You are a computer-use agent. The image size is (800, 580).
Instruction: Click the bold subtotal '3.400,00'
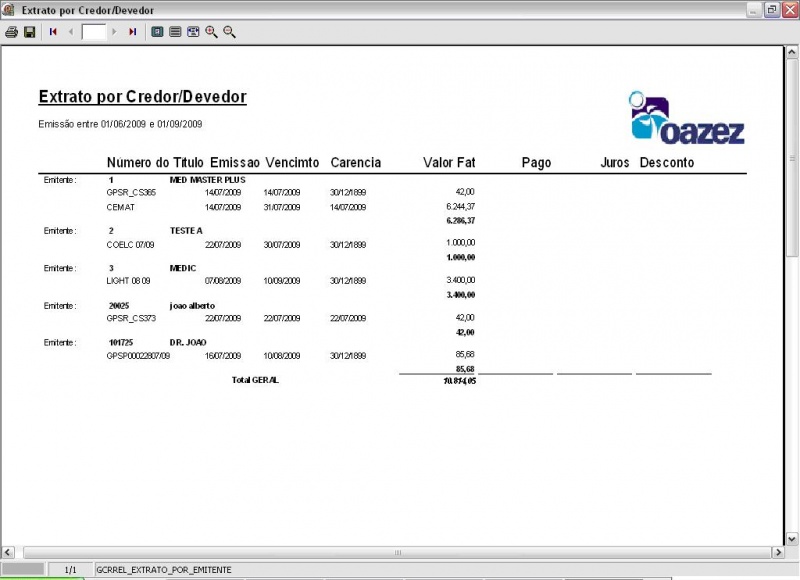click(x=461, y=295)
